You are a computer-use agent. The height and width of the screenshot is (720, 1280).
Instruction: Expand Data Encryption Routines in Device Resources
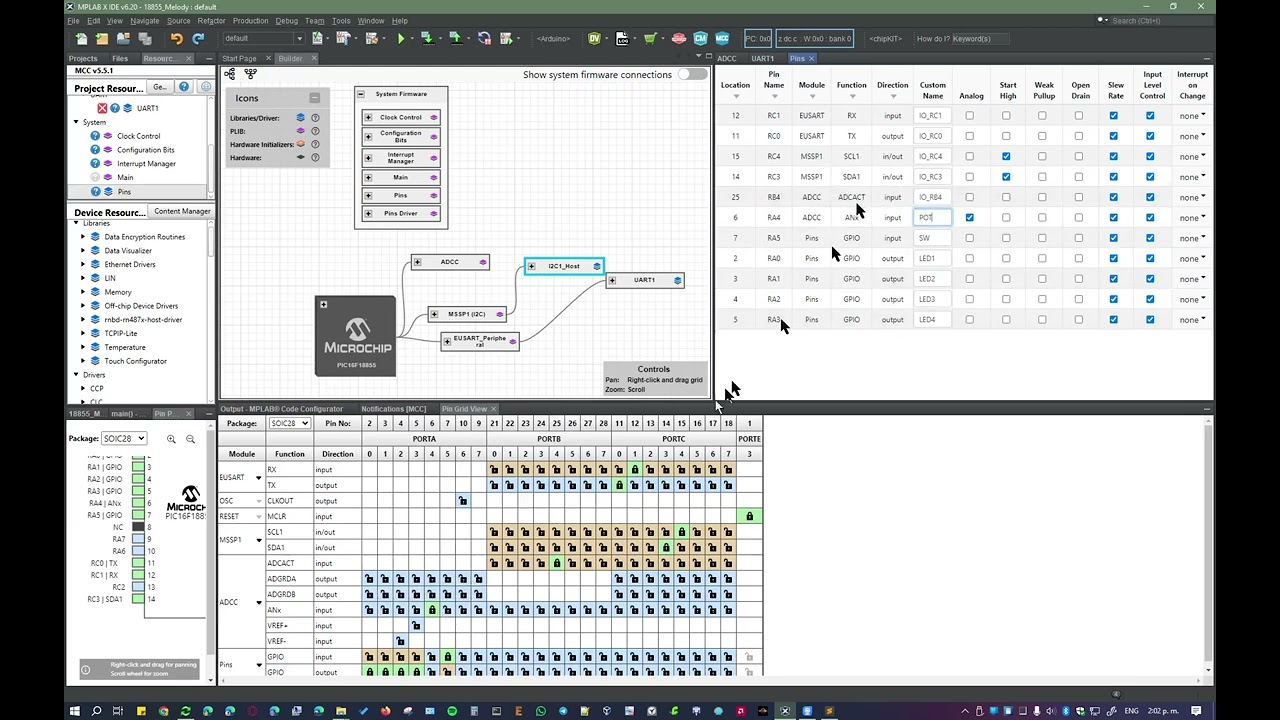83,237
